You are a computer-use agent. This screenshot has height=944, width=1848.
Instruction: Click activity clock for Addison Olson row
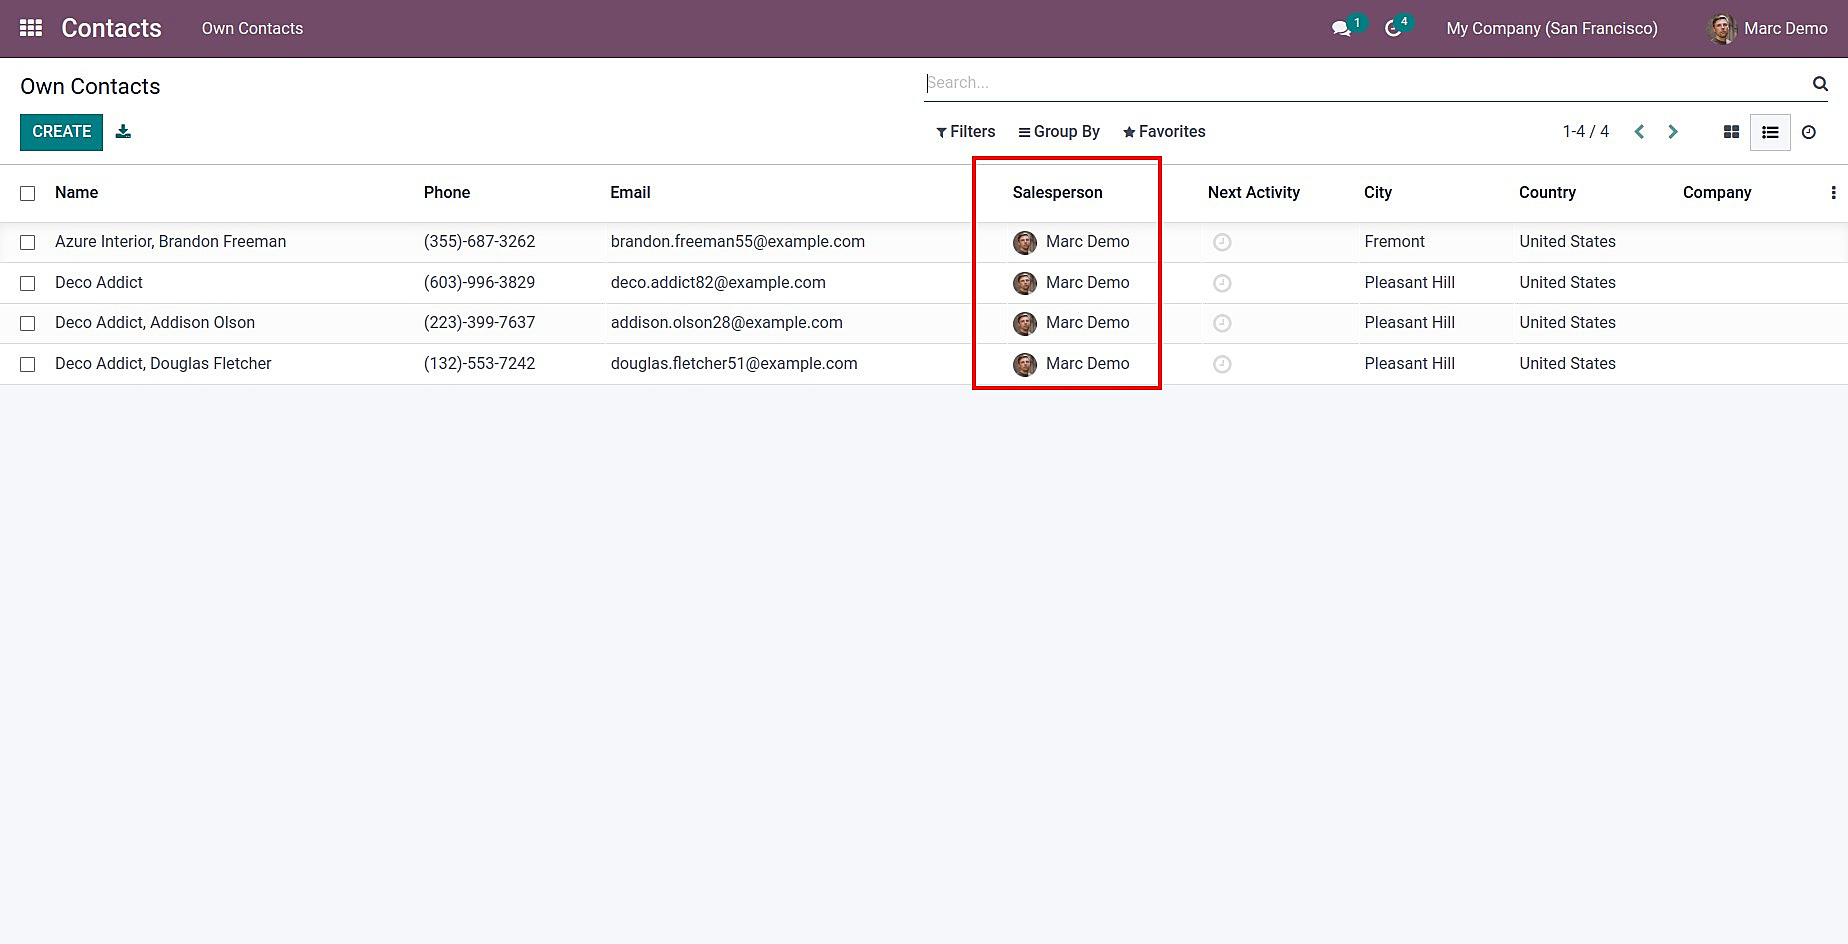point(1222,323)
